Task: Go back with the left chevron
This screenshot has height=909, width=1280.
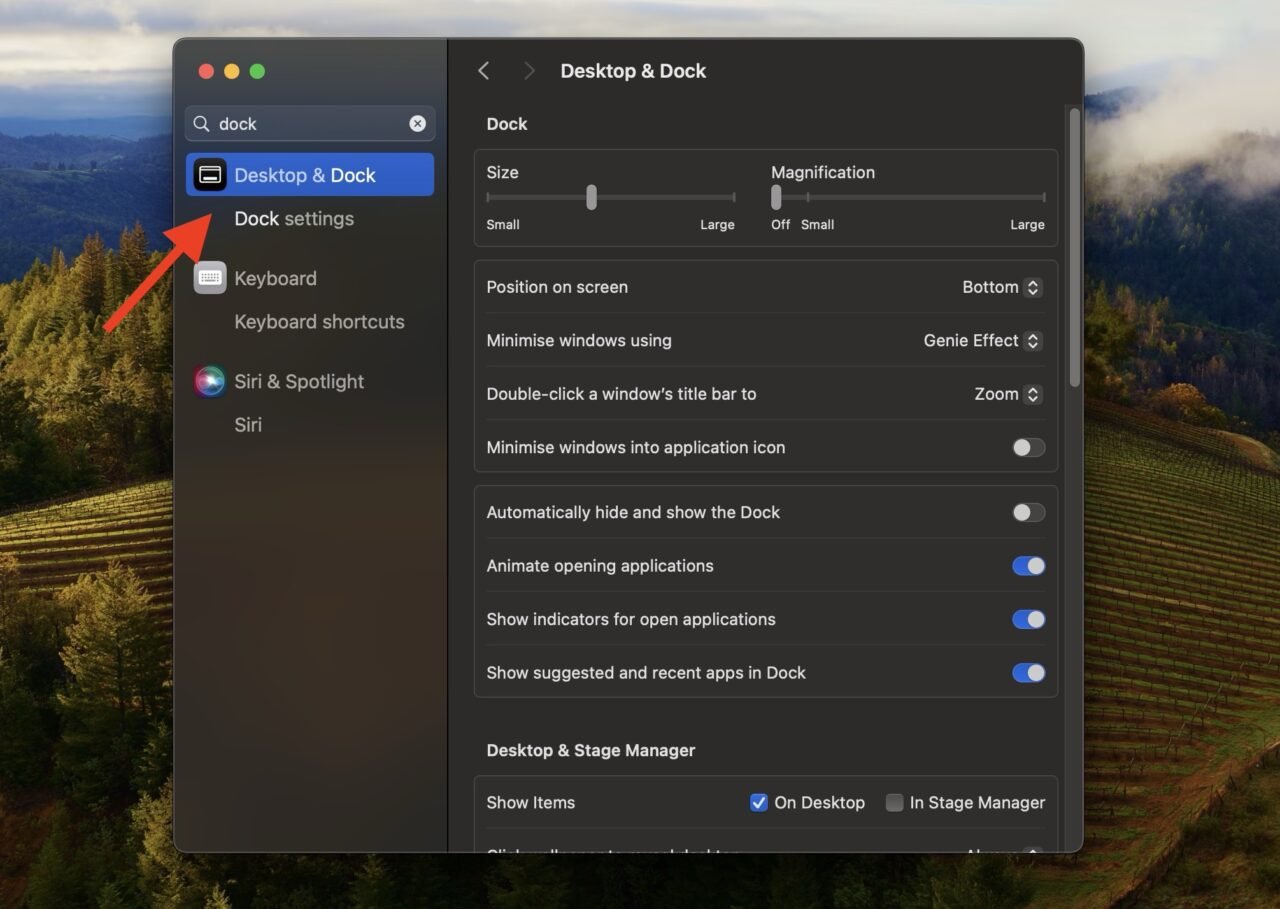Action: 484,71
